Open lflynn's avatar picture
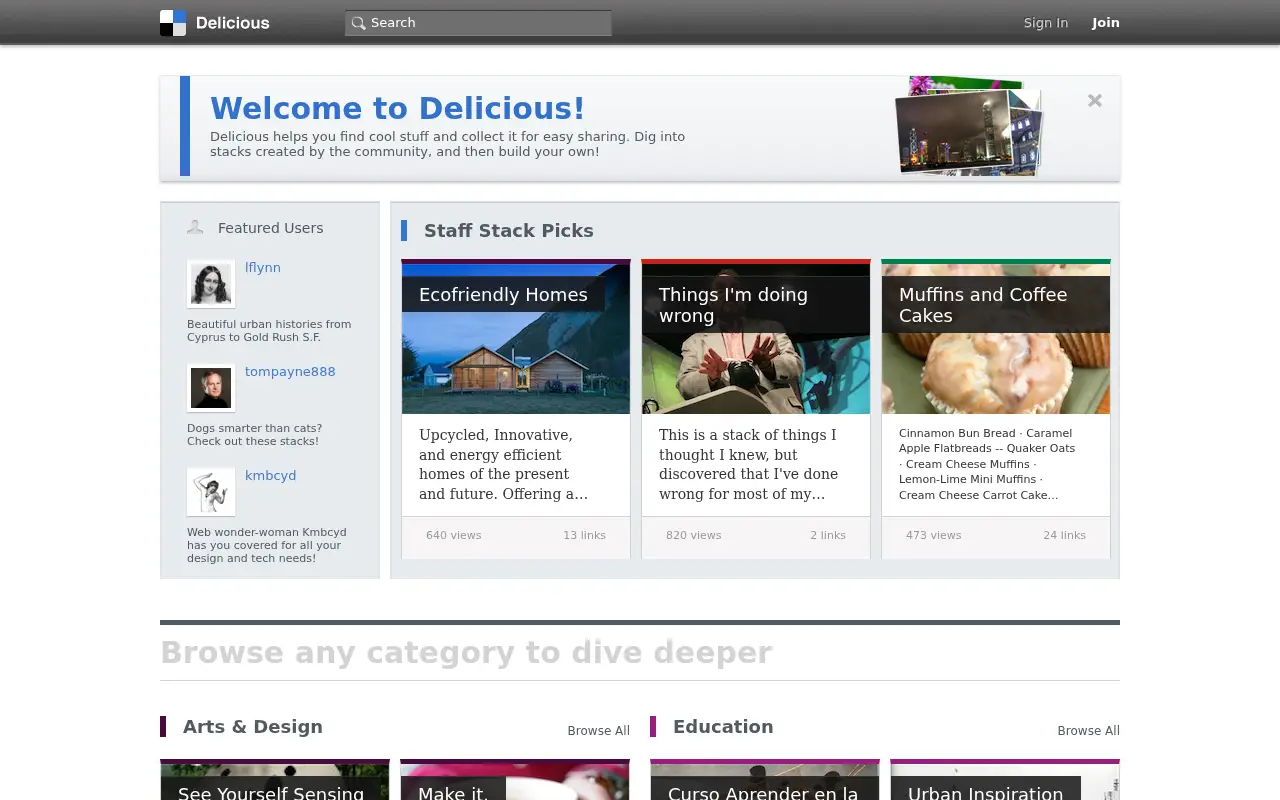The height and width of the screenshot is (800, 1280). coord(211,284)
